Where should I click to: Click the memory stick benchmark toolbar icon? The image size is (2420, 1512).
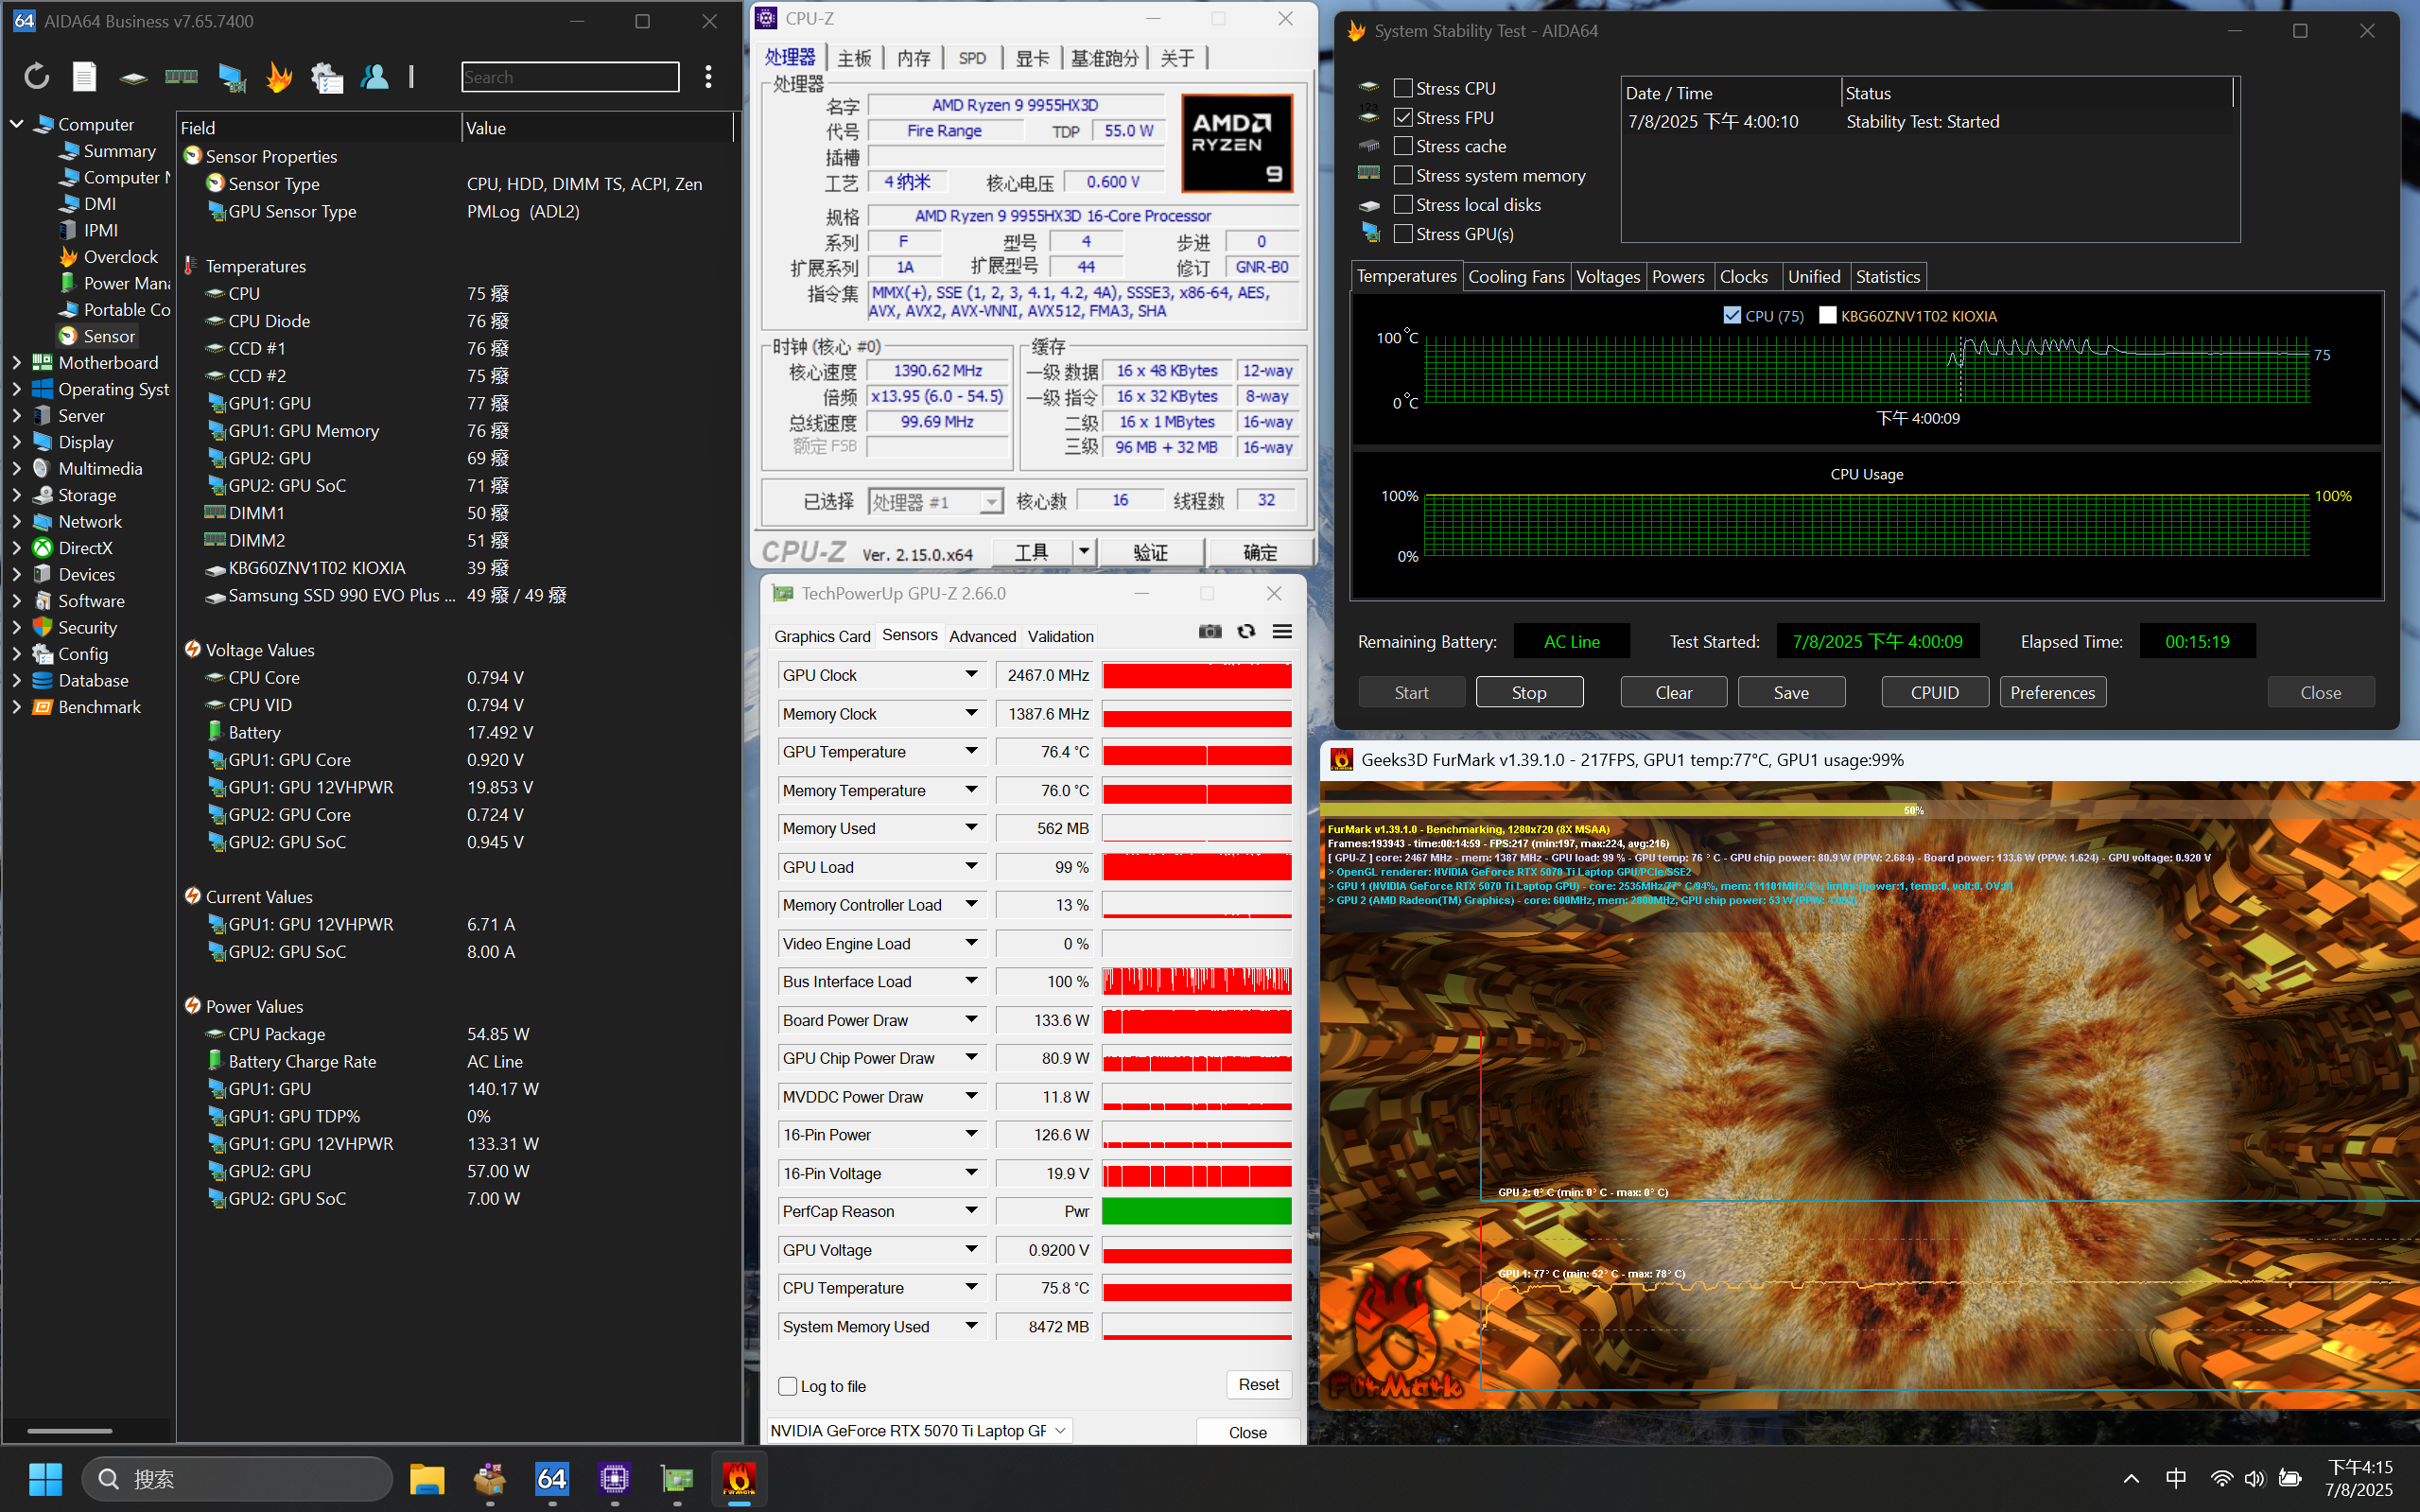tap(181, 76)
